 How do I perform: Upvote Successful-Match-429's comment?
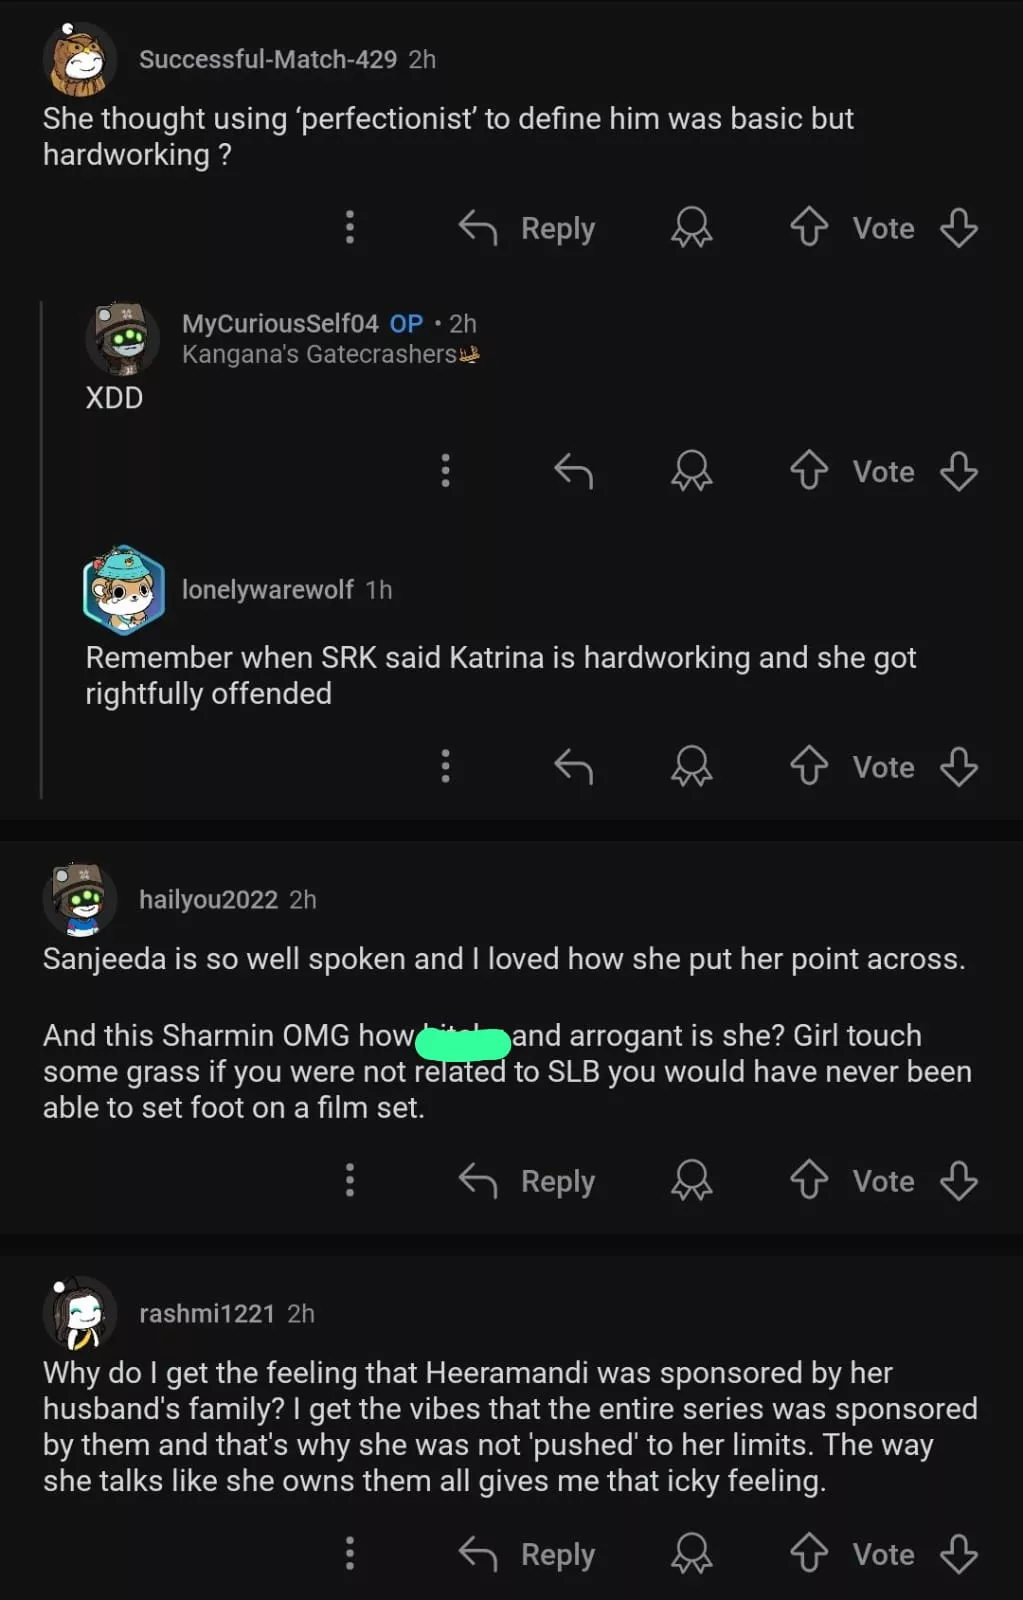click(x=809, y=227)
